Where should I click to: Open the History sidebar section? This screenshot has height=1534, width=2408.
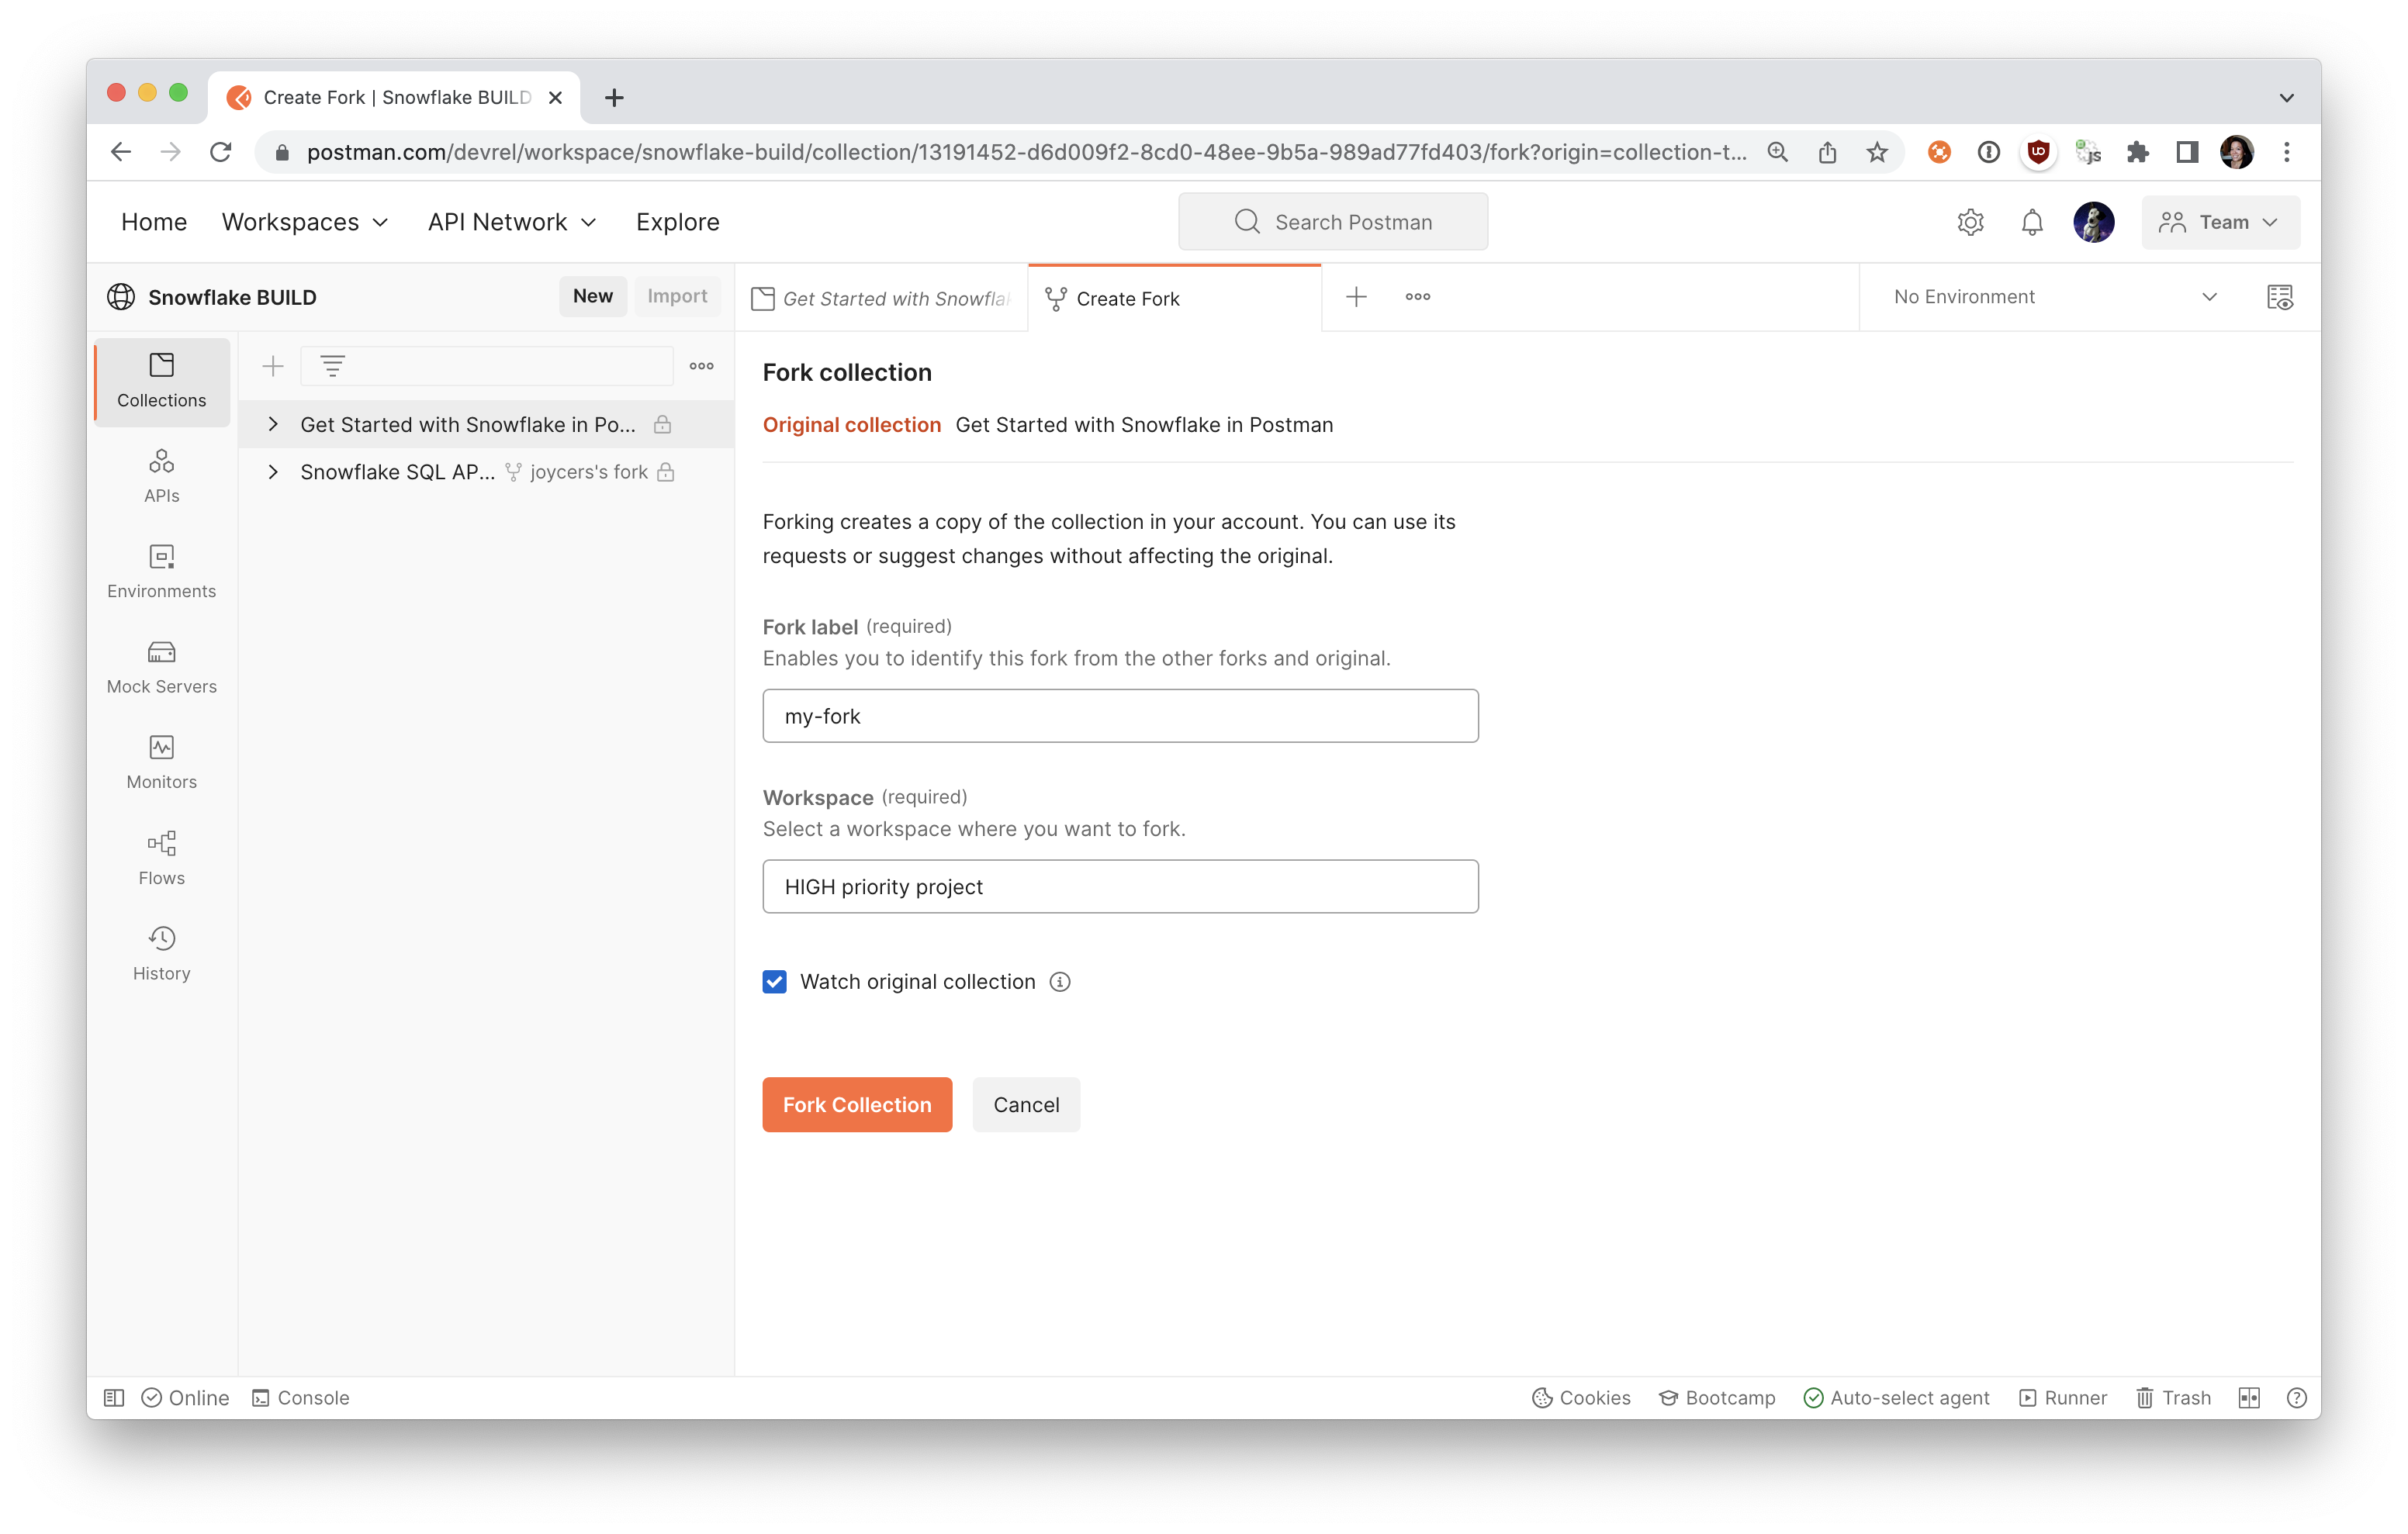coord(161,953)
